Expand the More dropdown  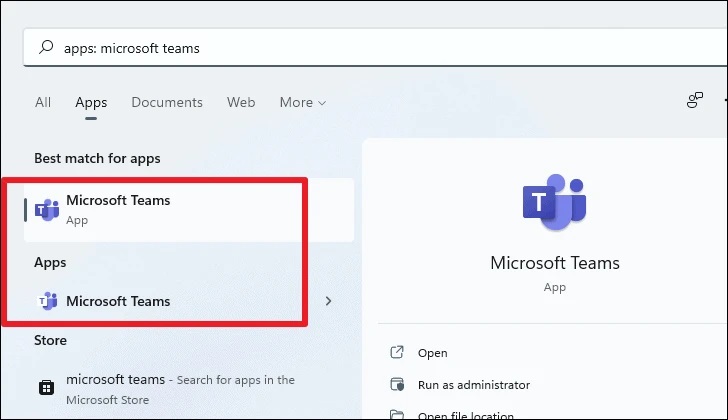(303, 102)
